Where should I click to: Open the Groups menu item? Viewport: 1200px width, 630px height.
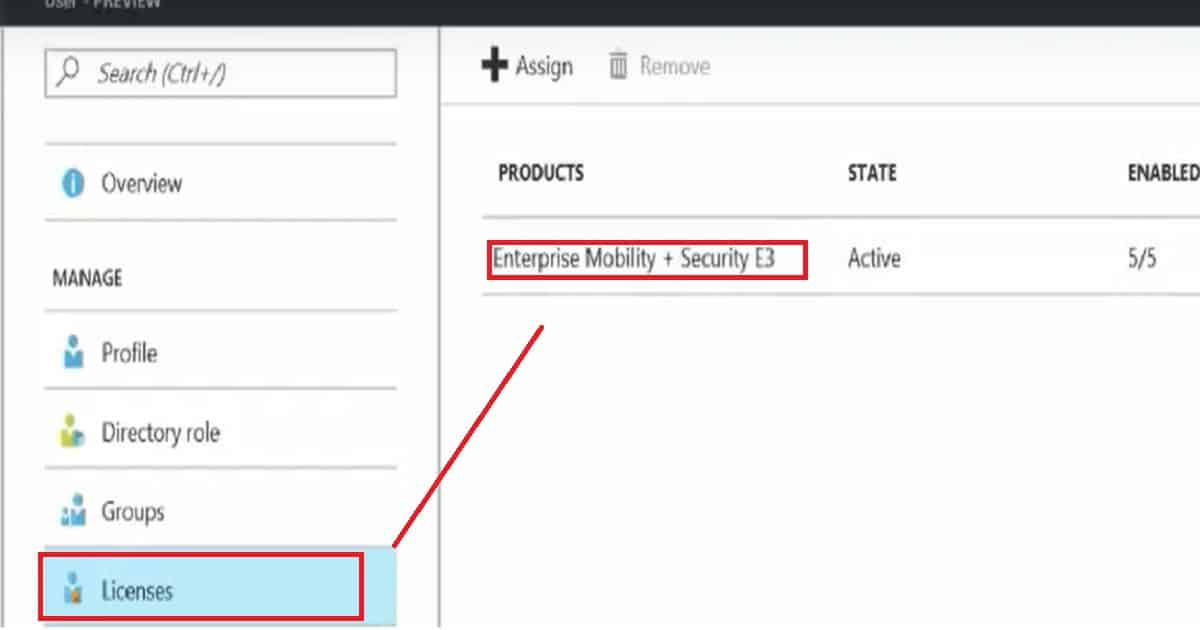tap(220, 512)
